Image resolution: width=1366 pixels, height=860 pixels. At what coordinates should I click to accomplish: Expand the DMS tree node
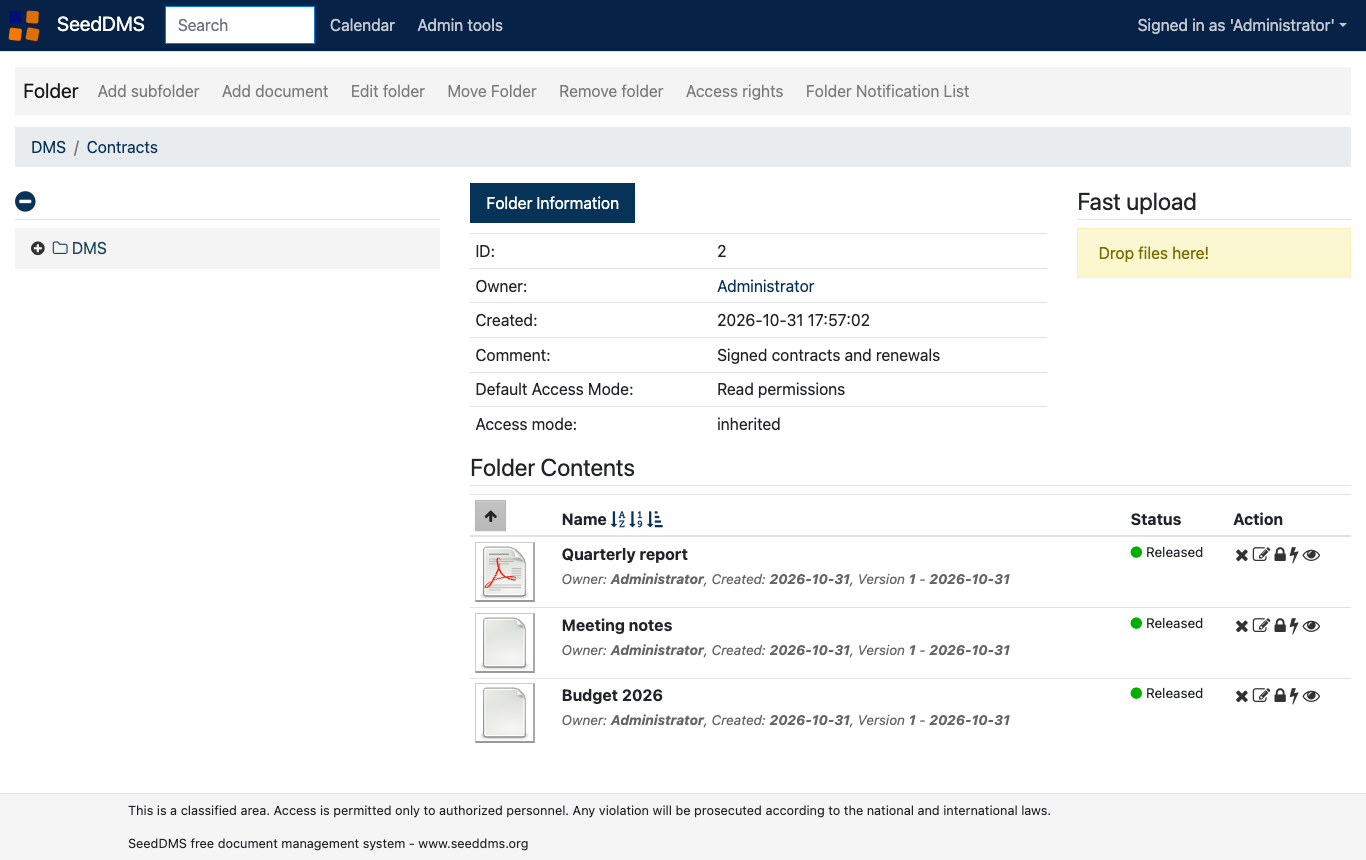pyautogui.click(x=38, y=248)
